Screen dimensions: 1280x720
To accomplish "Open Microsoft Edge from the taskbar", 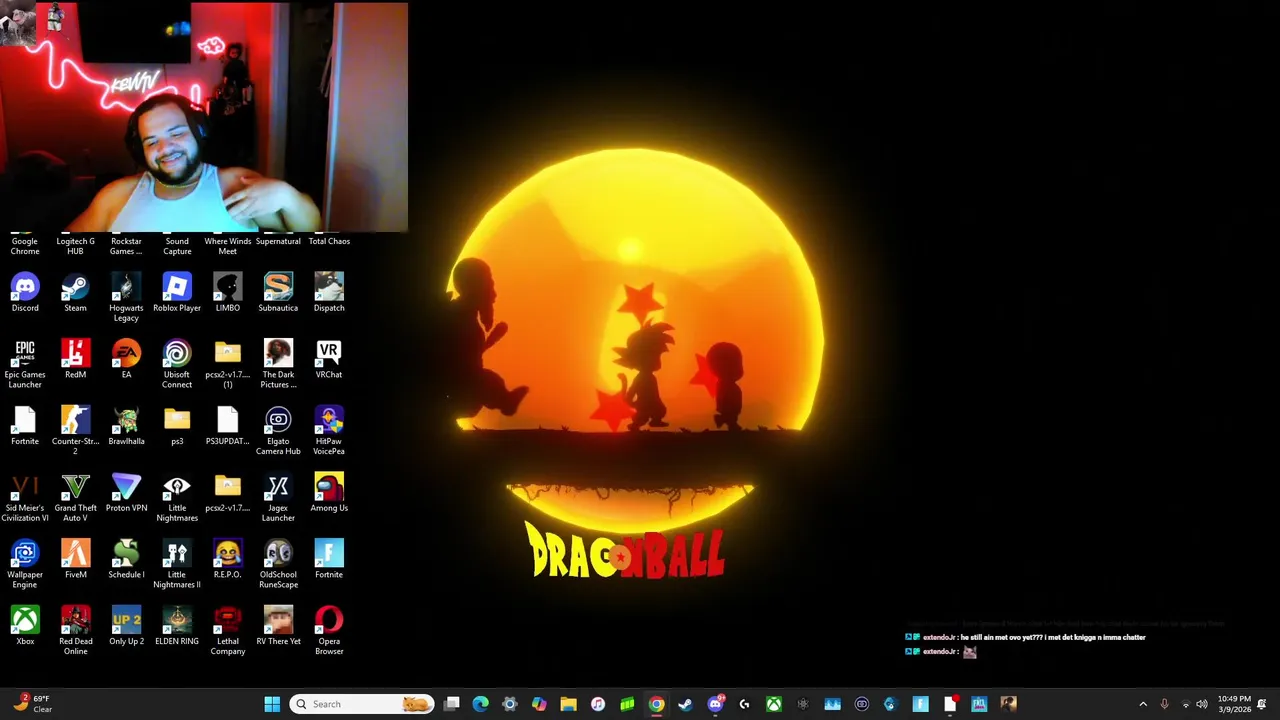I will (x=481, y=704).
